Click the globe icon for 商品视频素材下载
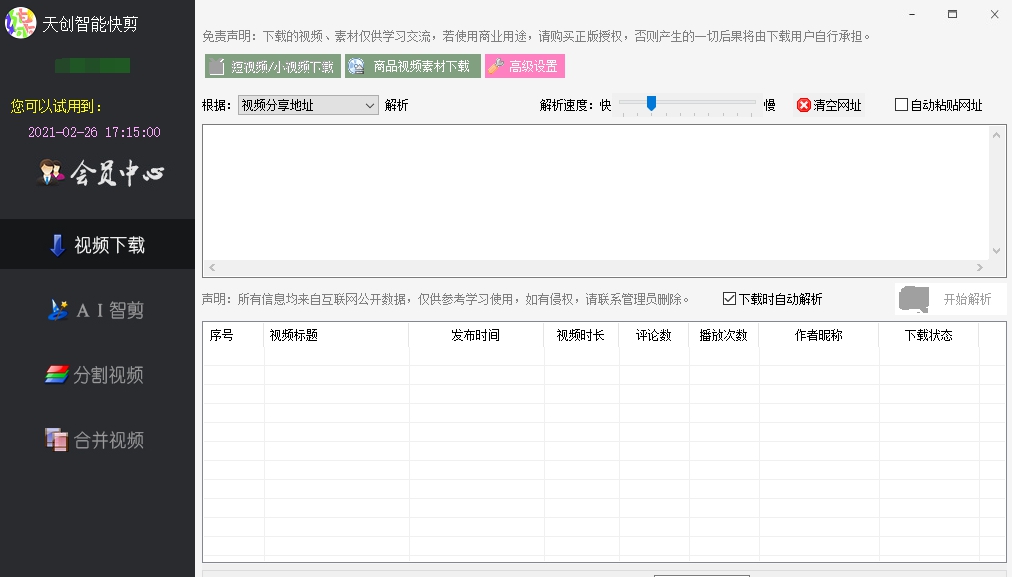1012x577 pixels. pyautogui.click(x=357, y=67)
